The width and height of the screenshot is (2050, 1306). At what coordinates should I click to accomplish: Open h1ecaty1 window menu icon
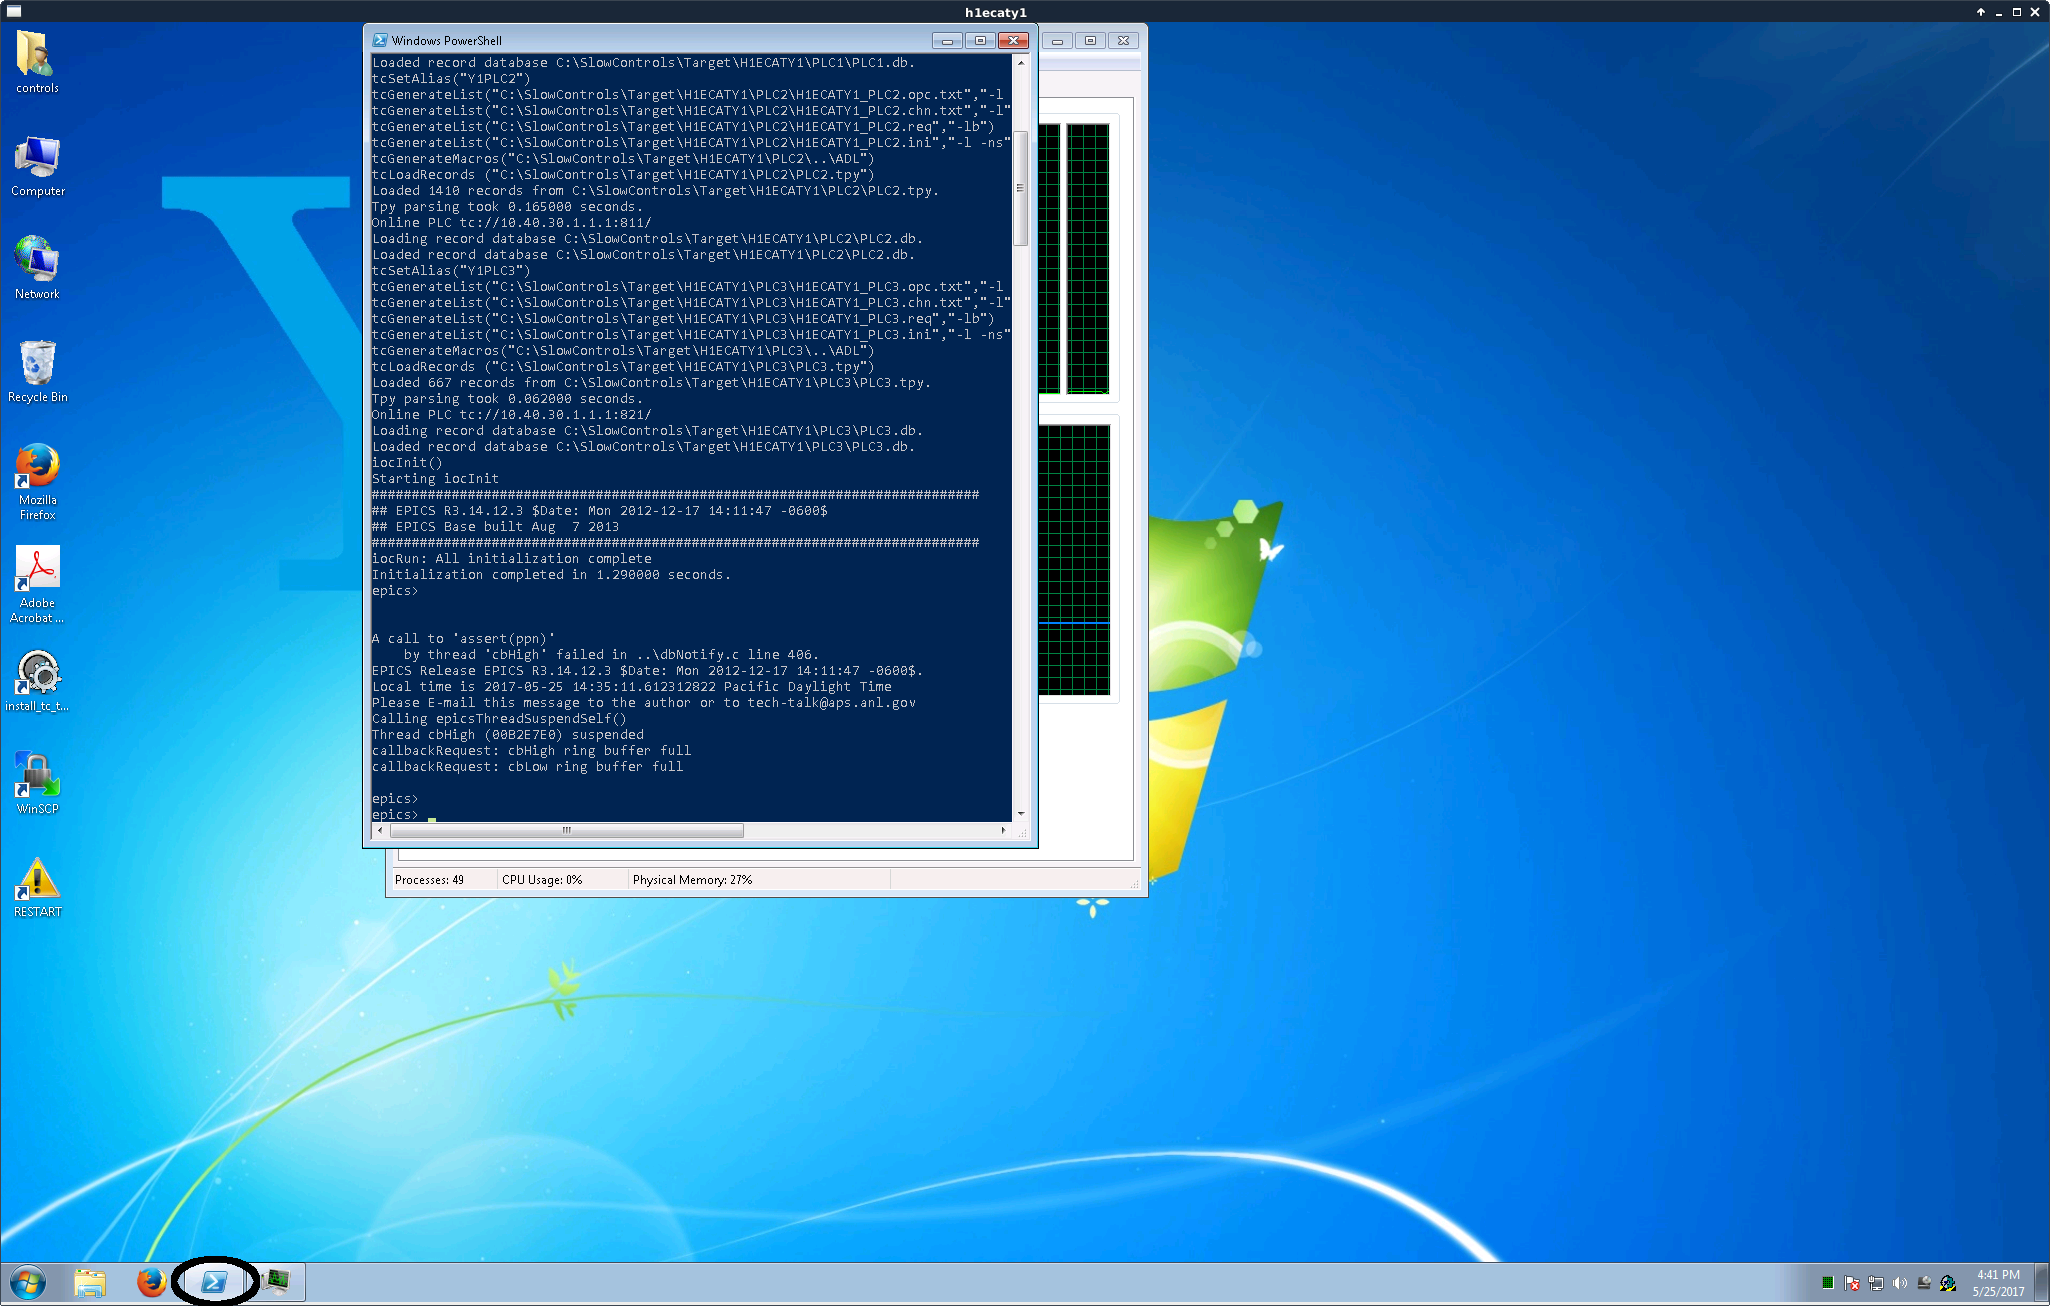tap(14, 11)
